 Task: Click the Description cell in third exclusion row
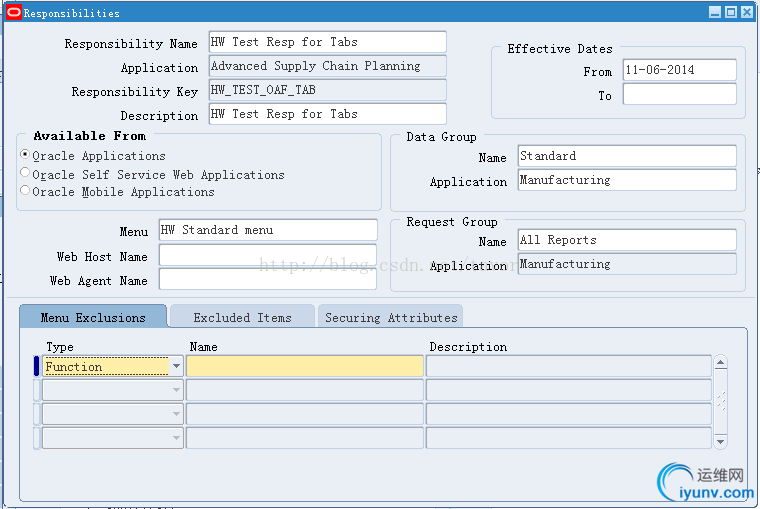tap(569, 414)
